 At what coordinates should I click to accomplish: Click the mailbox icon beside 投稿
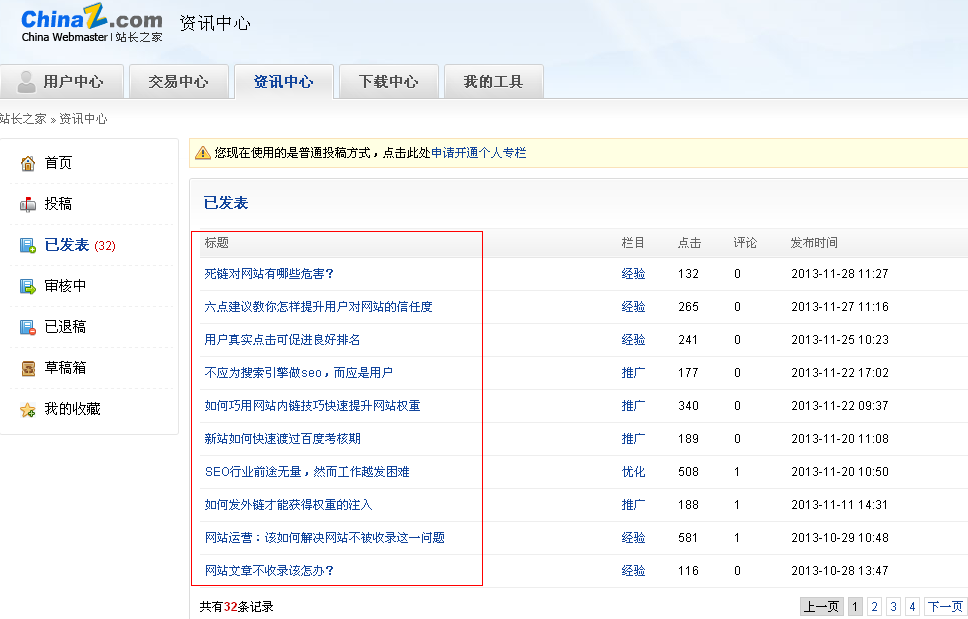(28, 204)
